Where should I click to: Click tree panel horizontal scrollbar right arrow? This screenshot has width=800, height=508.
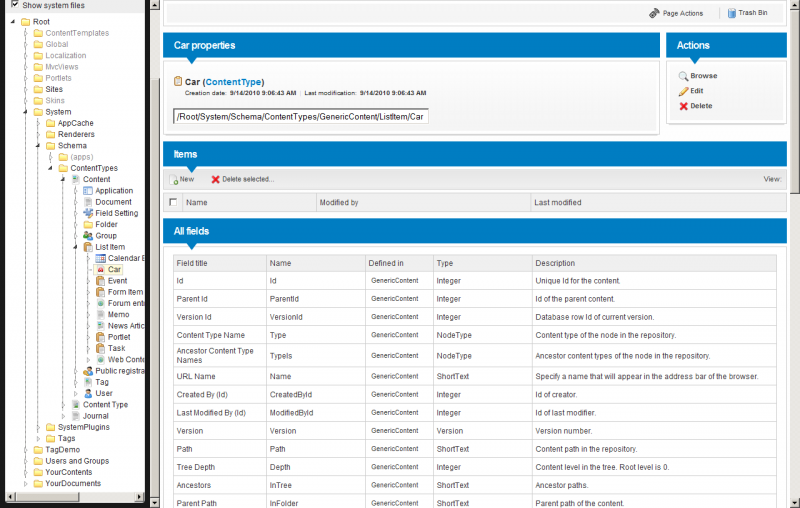[139, 496]
